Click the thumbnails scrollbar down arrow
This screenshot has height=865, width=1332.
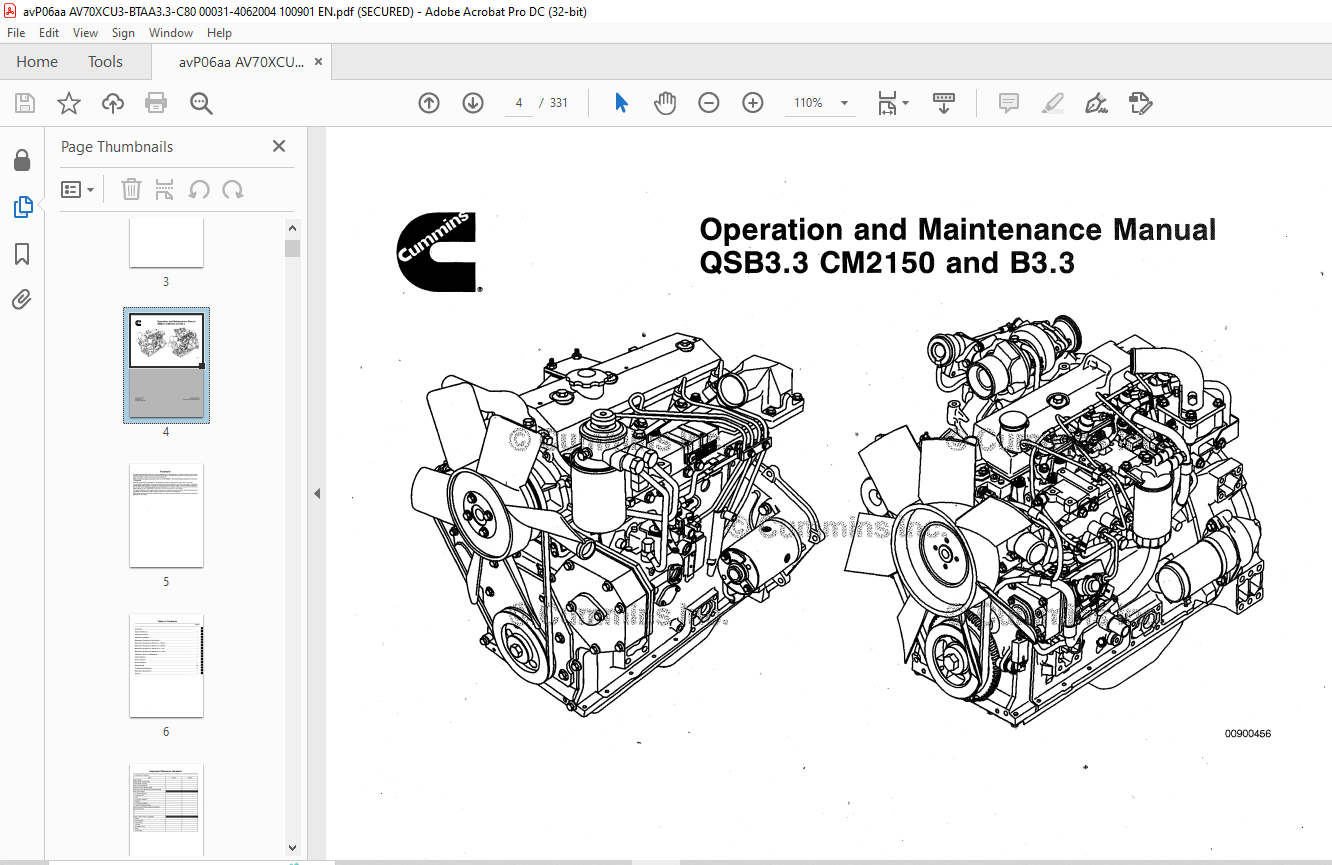[292, 848]
